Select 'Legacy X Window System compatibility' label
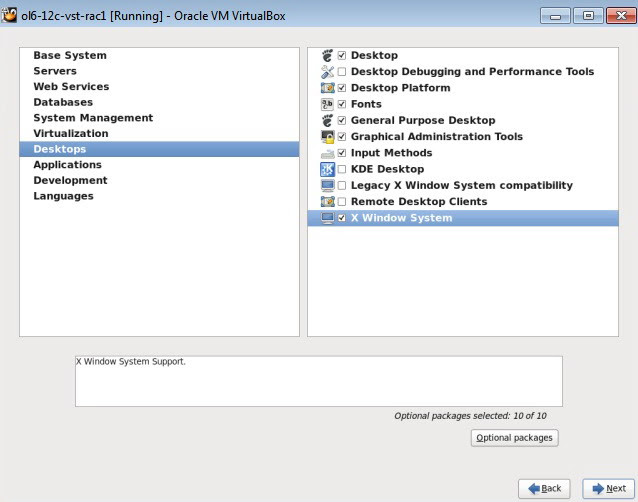 pos(462,186)
